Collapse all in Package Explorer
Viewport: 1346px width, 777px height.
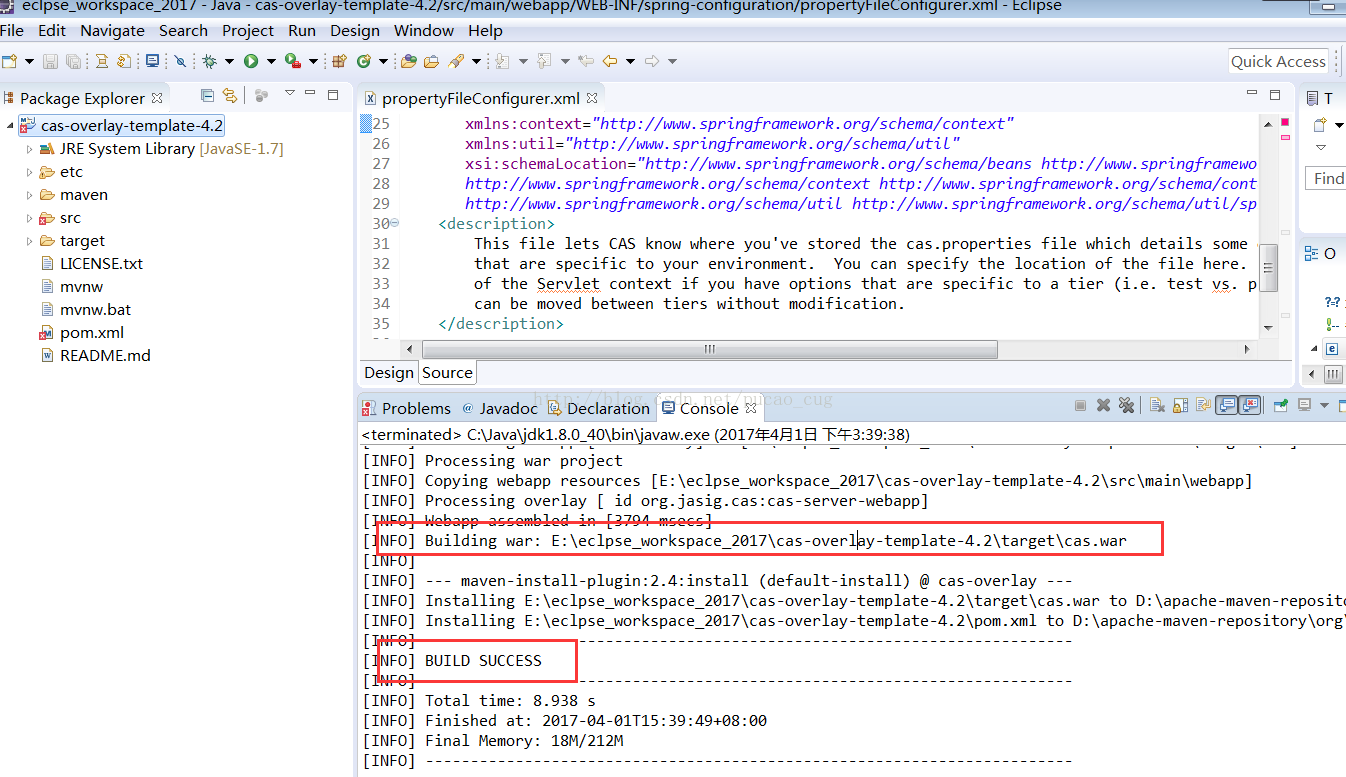click(x=207, y=95)
